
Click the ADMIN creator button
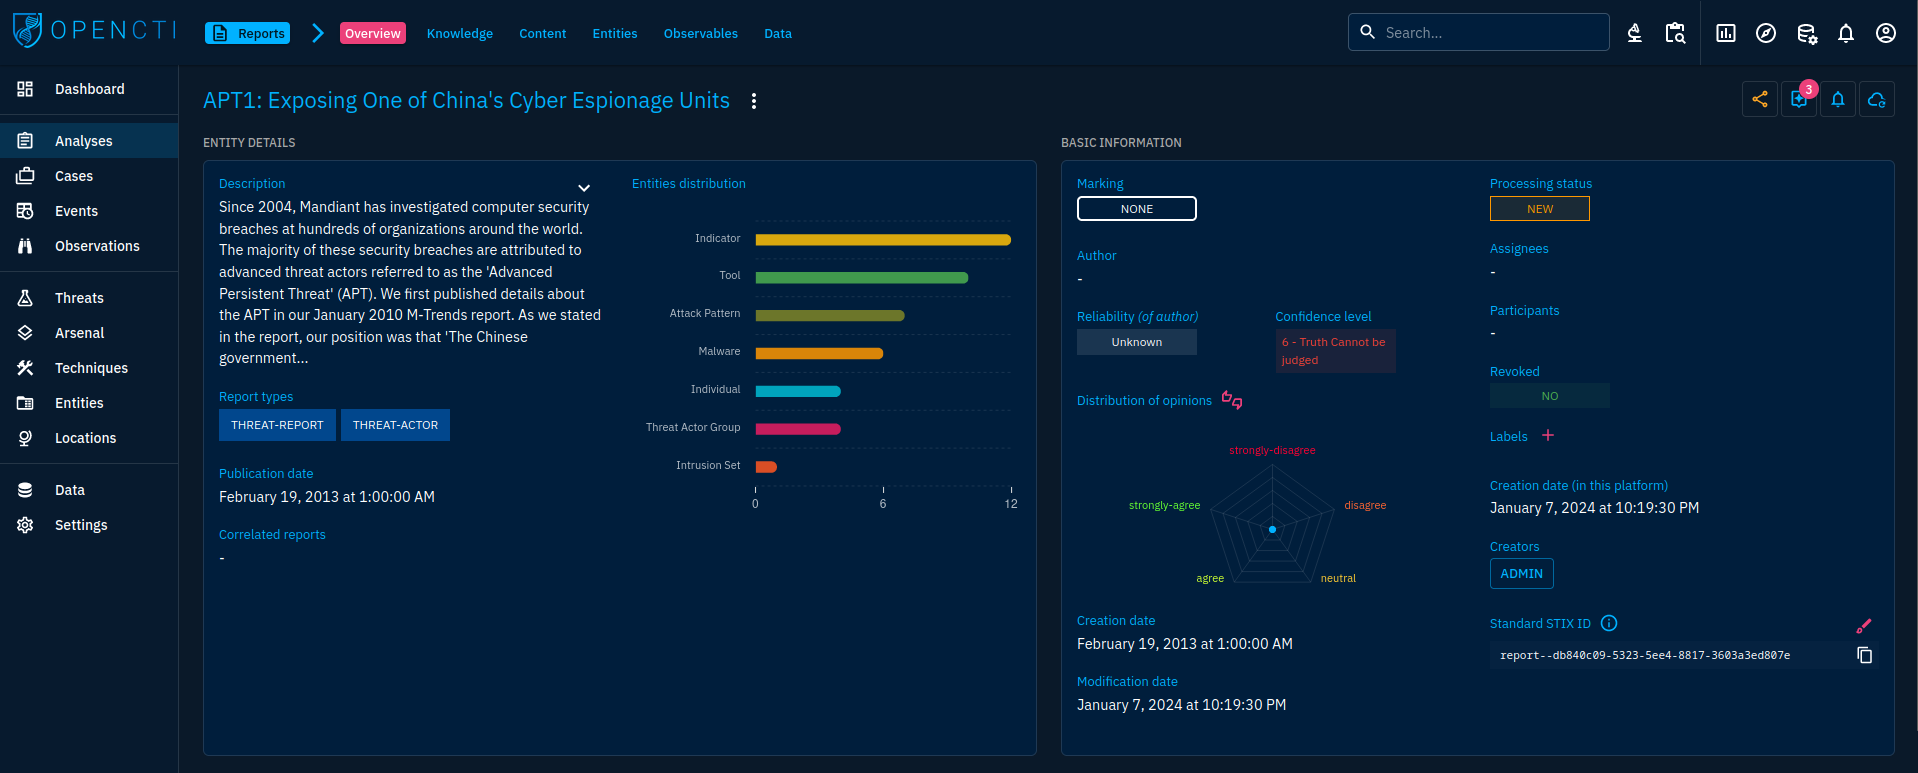(x=1521, y=574)
